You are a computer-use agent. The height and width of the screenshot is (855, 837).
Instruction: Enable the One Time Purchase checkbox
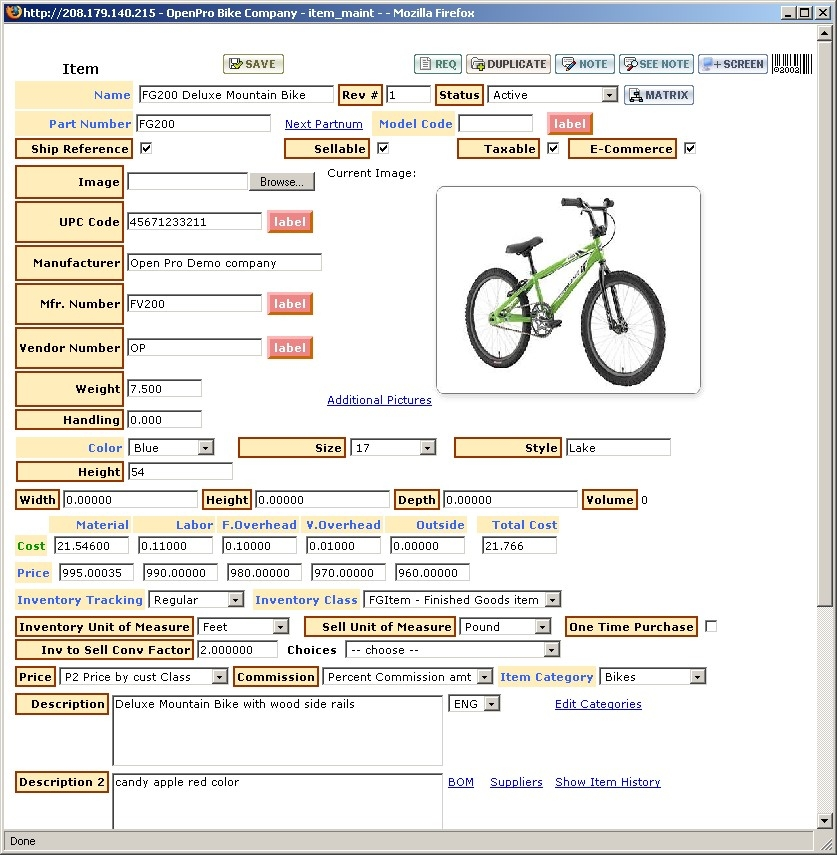[711, 626]
